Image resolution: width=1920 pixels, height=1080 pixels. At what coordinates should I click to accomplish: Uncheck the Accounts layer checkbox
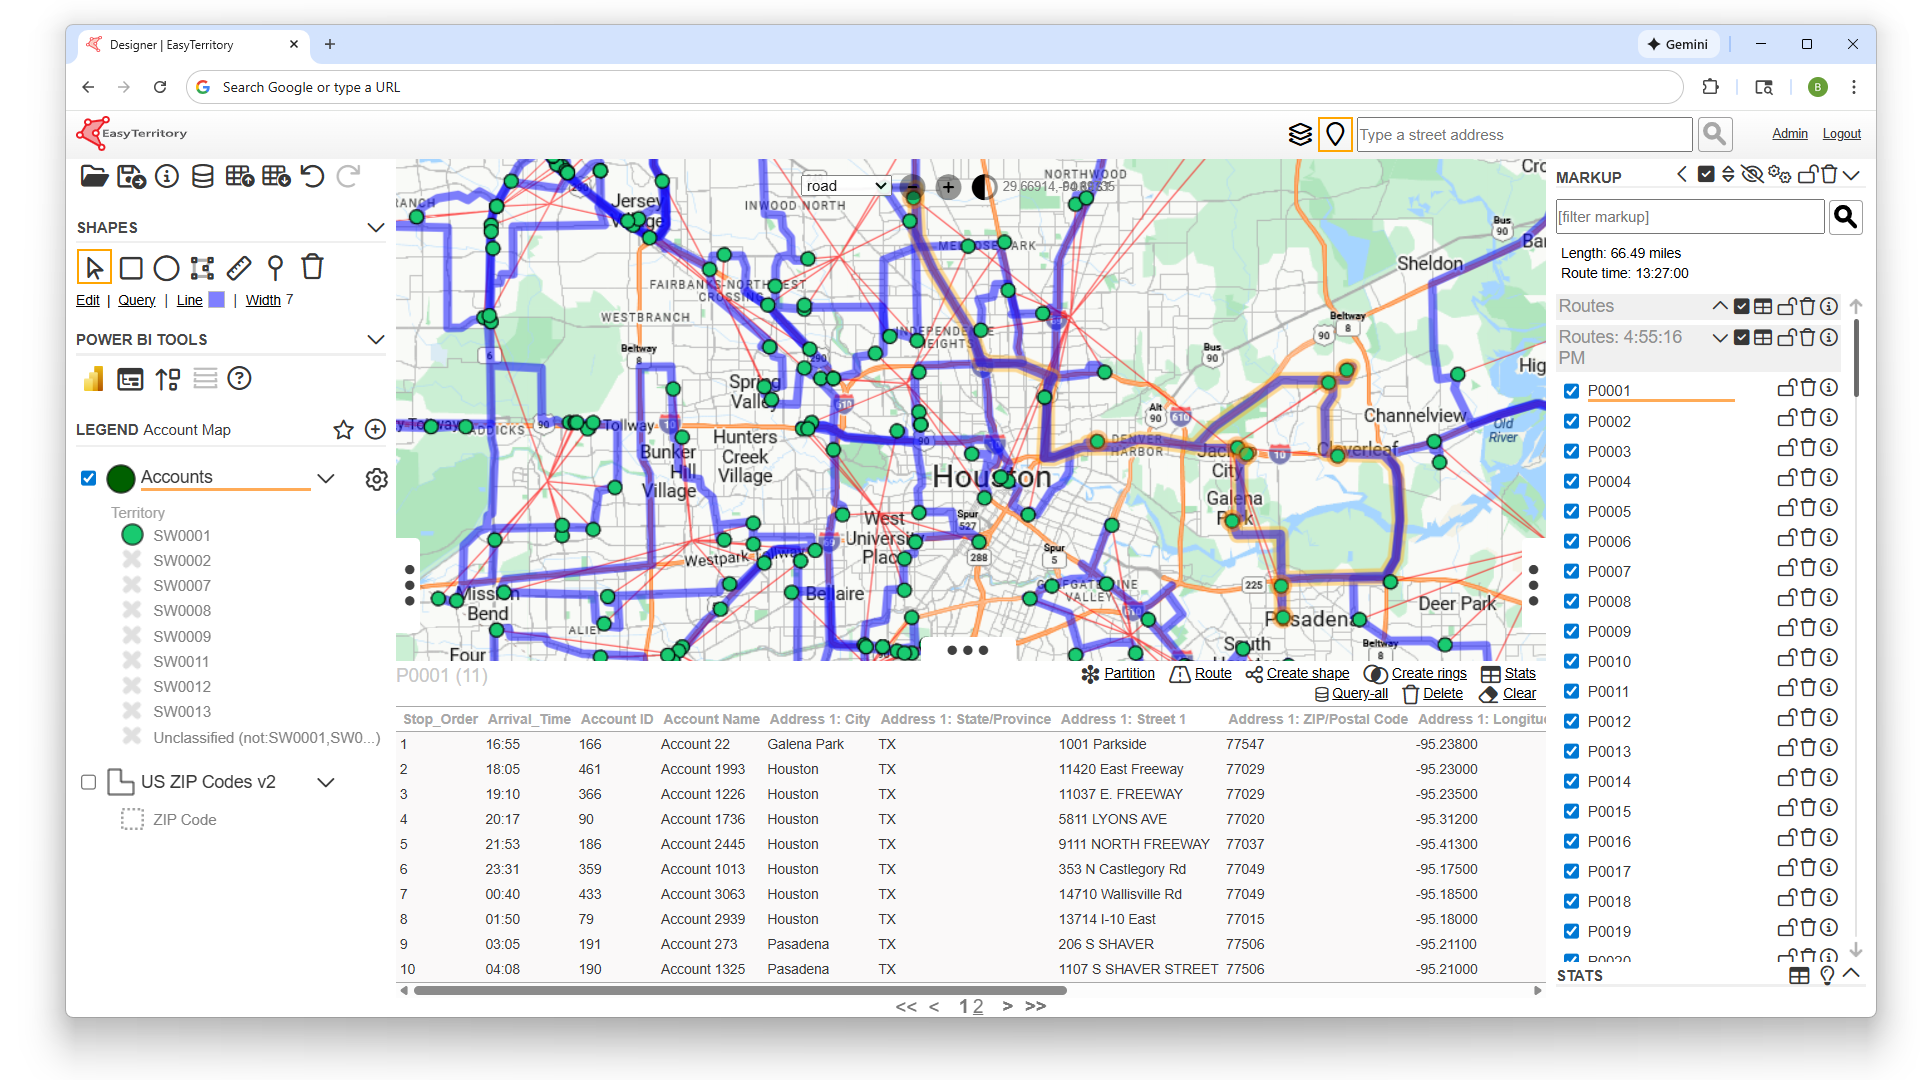89,478
